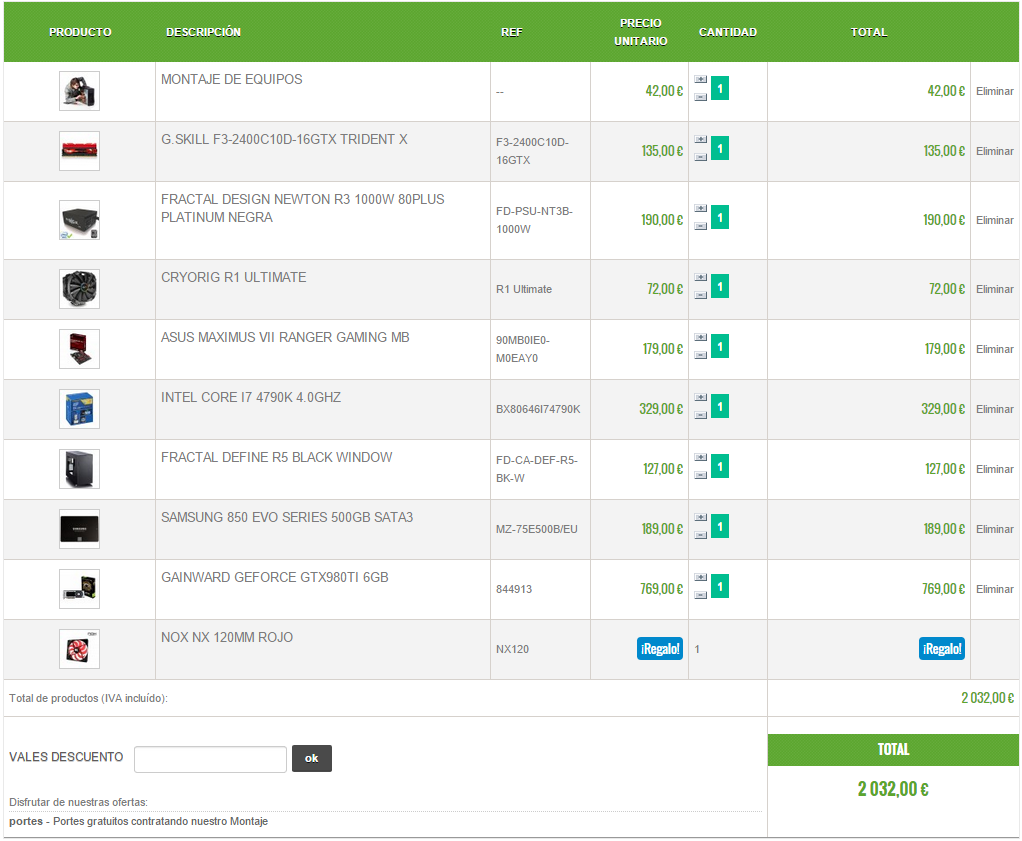The height and width of the screenshot is (841, 1022).
Task: Click Portes gratuitos contratando nuestro Montaje text
Action: pyautogui.click(x=160, y=821)
